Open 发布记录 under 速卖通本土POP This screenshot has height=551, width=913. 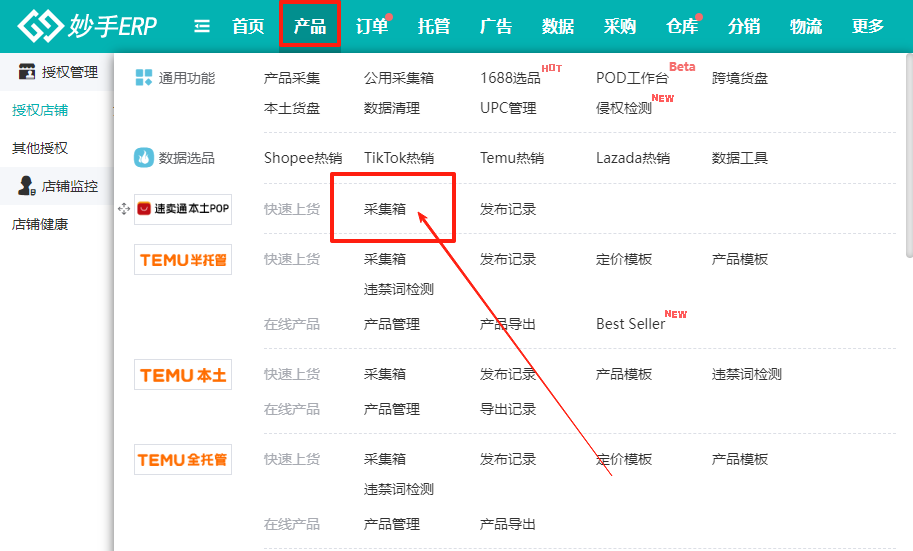[508, 209]
